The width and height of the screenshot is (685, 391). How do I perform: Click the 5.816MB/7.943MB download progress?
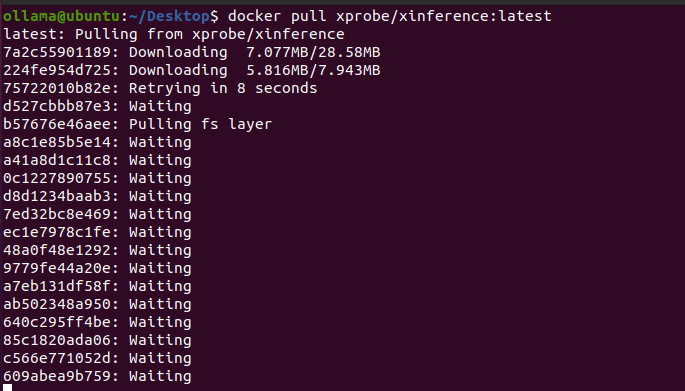click(x=313, y=70)
